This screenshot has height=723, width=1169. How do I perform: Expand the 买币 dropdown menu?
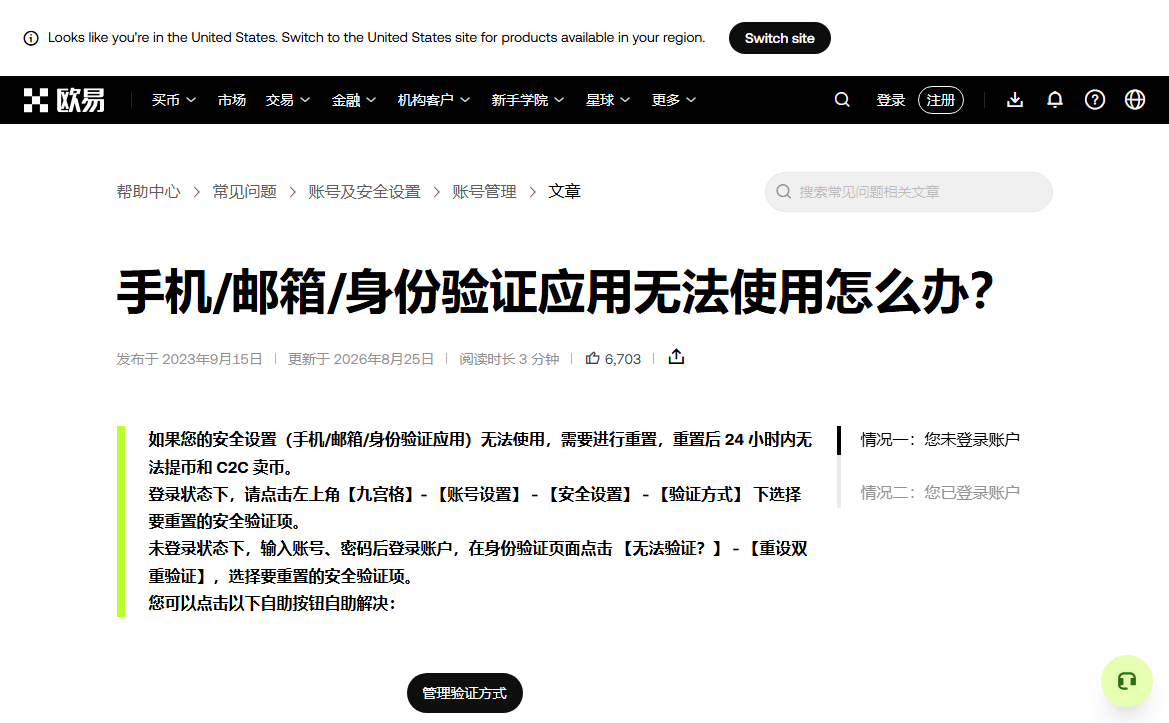[174, 100]
